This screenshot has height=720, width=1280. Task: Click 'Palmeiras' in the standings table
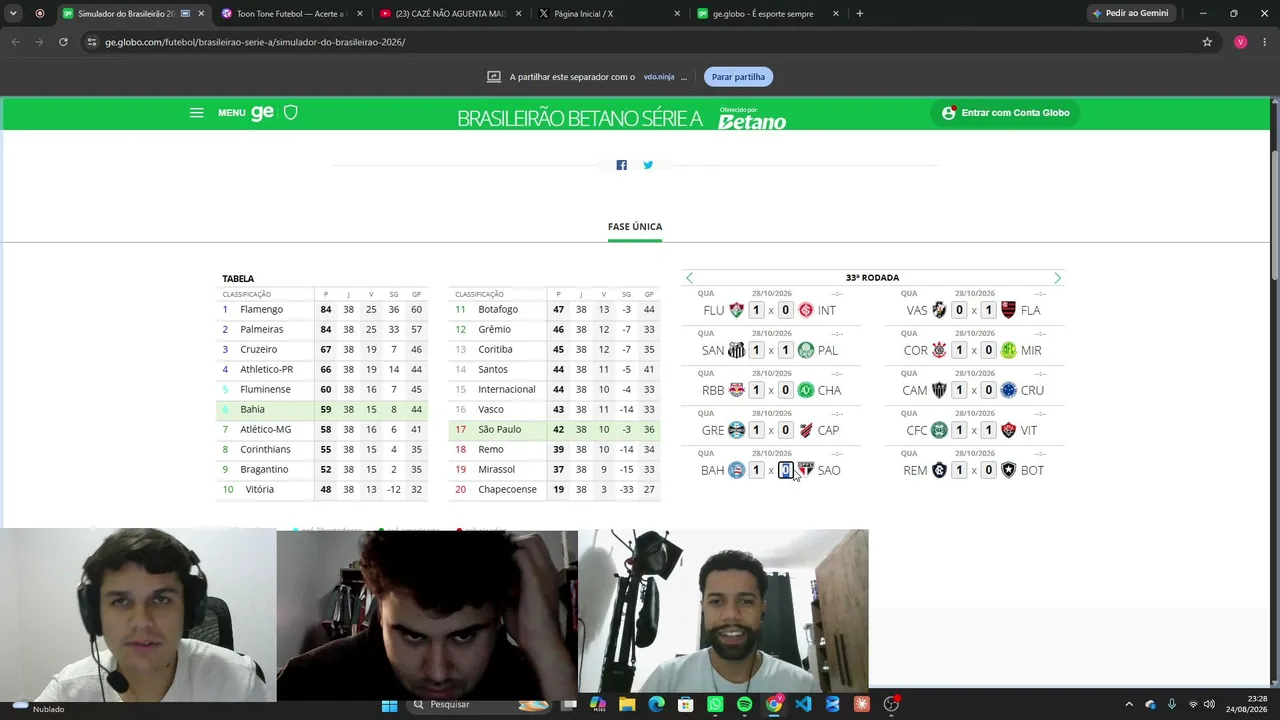pos(261,330)
